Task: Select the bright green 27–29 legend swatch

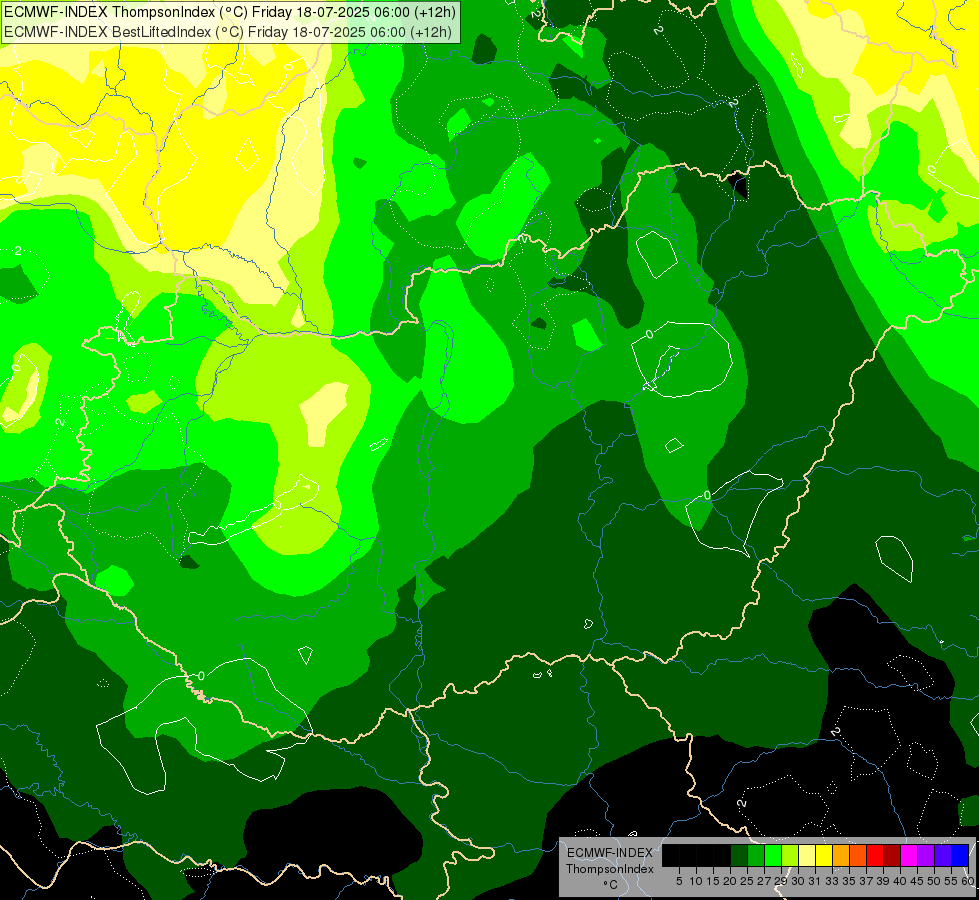Action: pos(772,855)
